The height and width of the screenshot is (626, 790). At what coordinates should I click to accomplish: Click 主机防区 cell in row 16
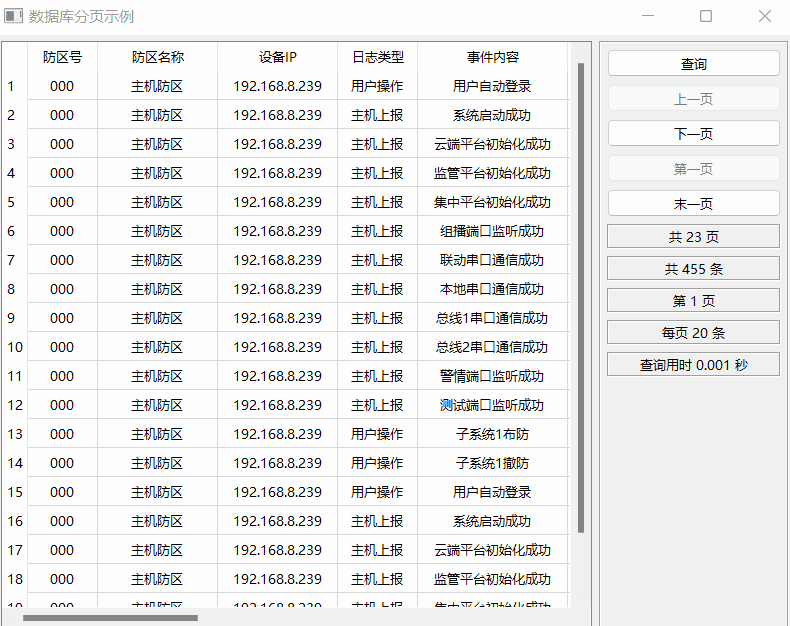157,521
